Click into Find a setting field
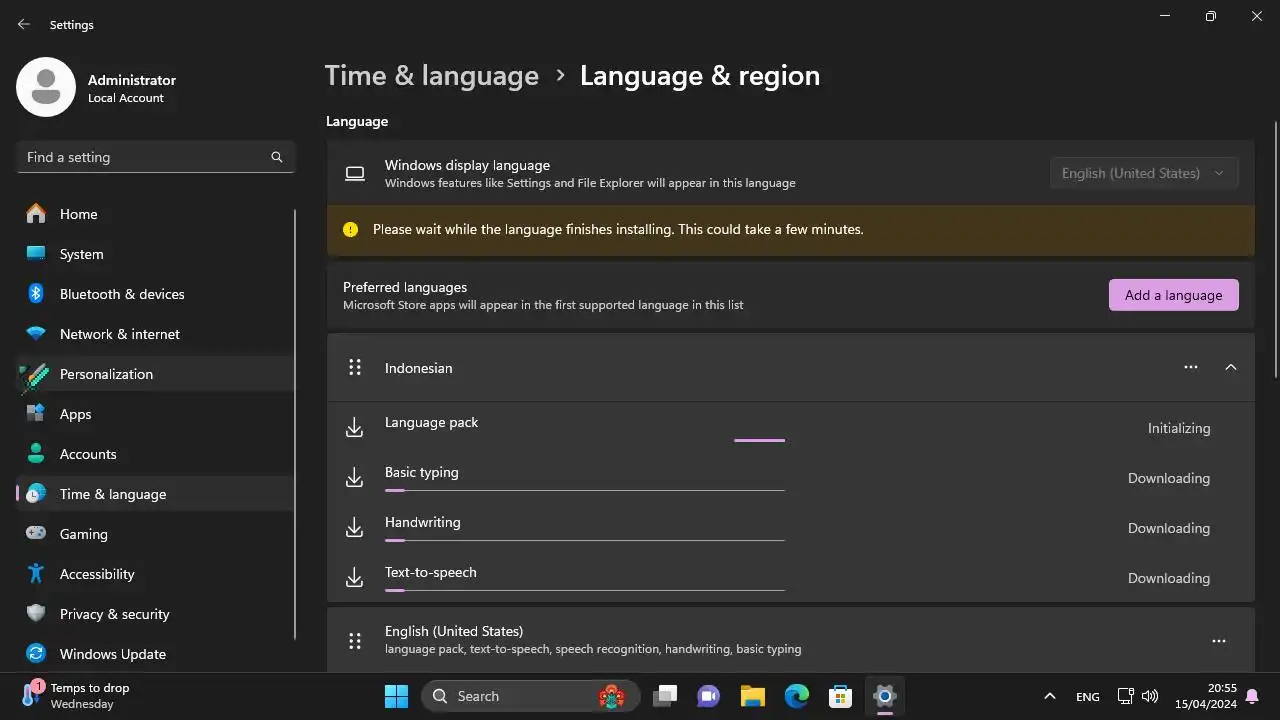 [156, 157]
